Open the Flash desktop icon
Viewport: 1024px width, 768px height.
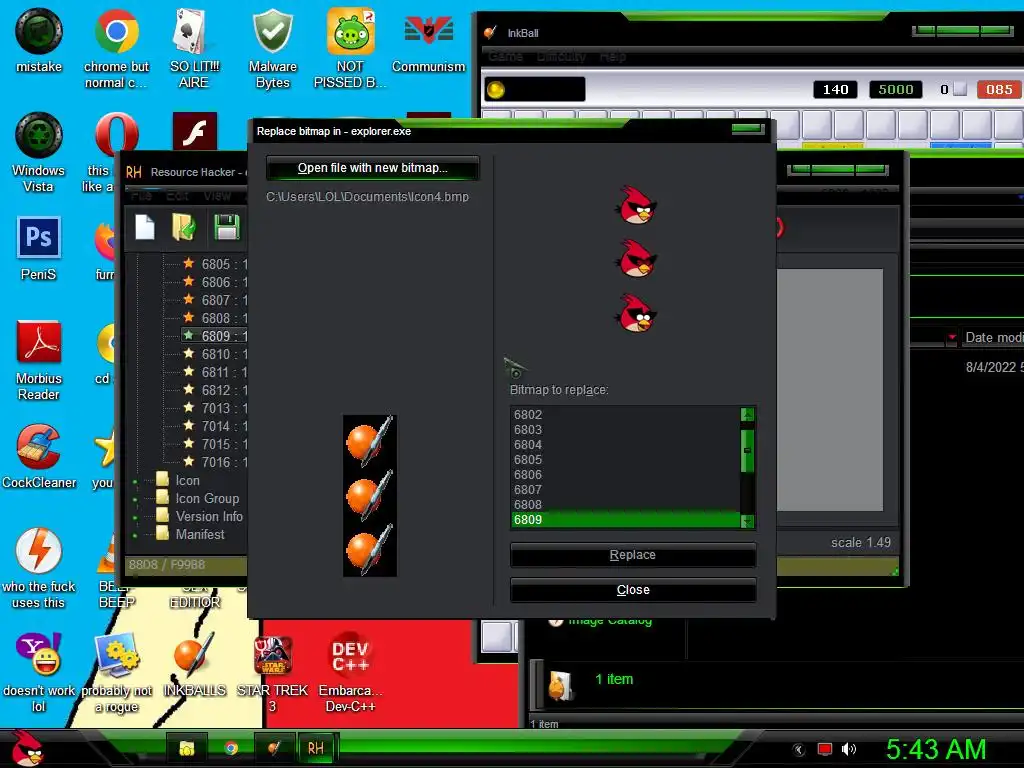pyautogui.click(x=195, y=131)
